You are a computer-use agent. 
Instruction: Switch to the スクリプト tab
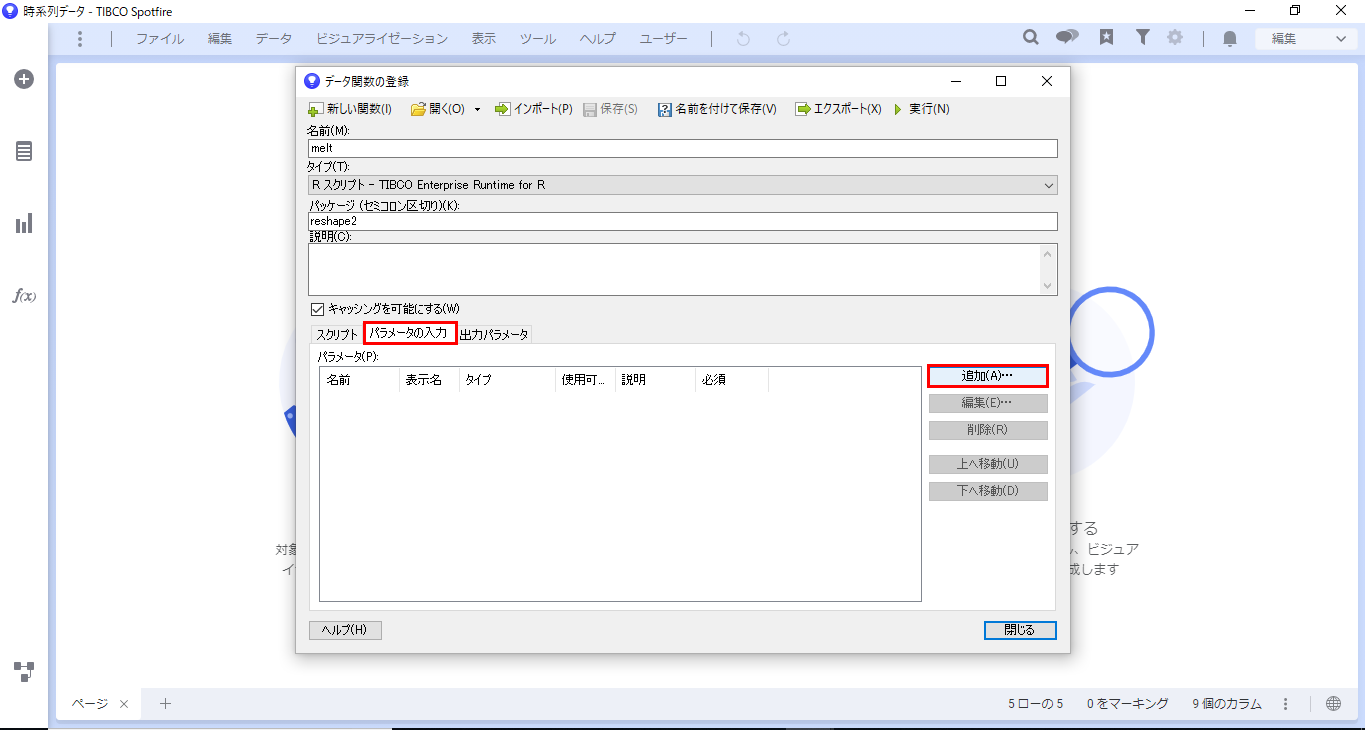click(x=337, y=334)
